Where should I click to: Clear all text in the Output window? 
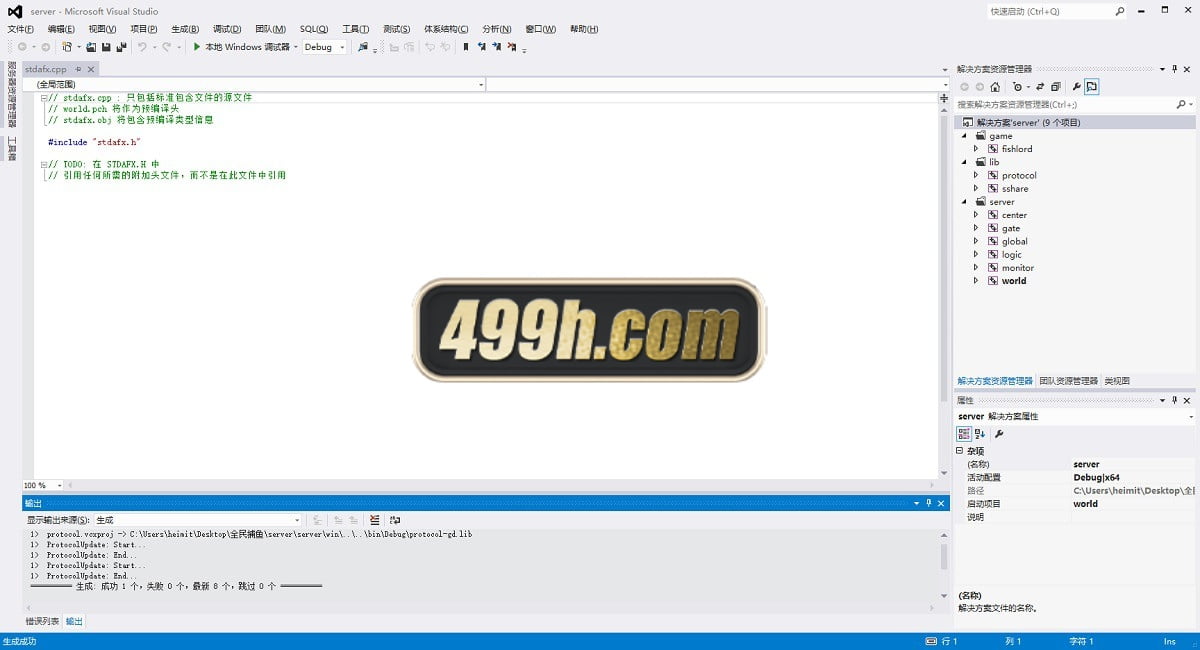coord(374,520)
